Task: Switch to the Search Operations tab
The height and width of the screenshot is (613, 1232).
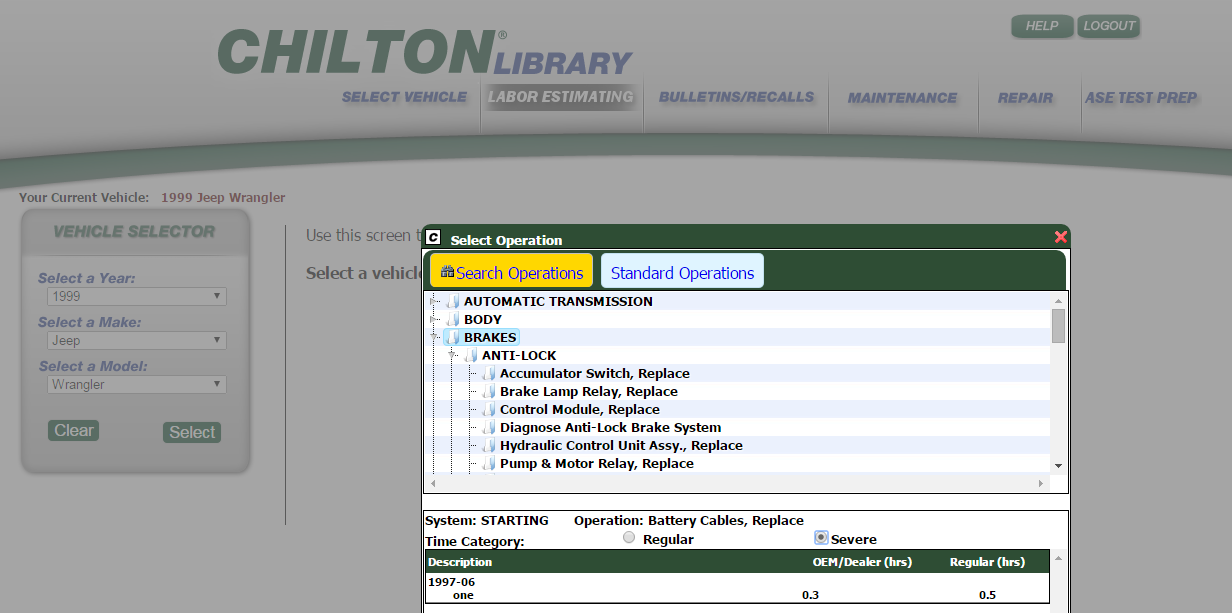Action: pos(511,272)
